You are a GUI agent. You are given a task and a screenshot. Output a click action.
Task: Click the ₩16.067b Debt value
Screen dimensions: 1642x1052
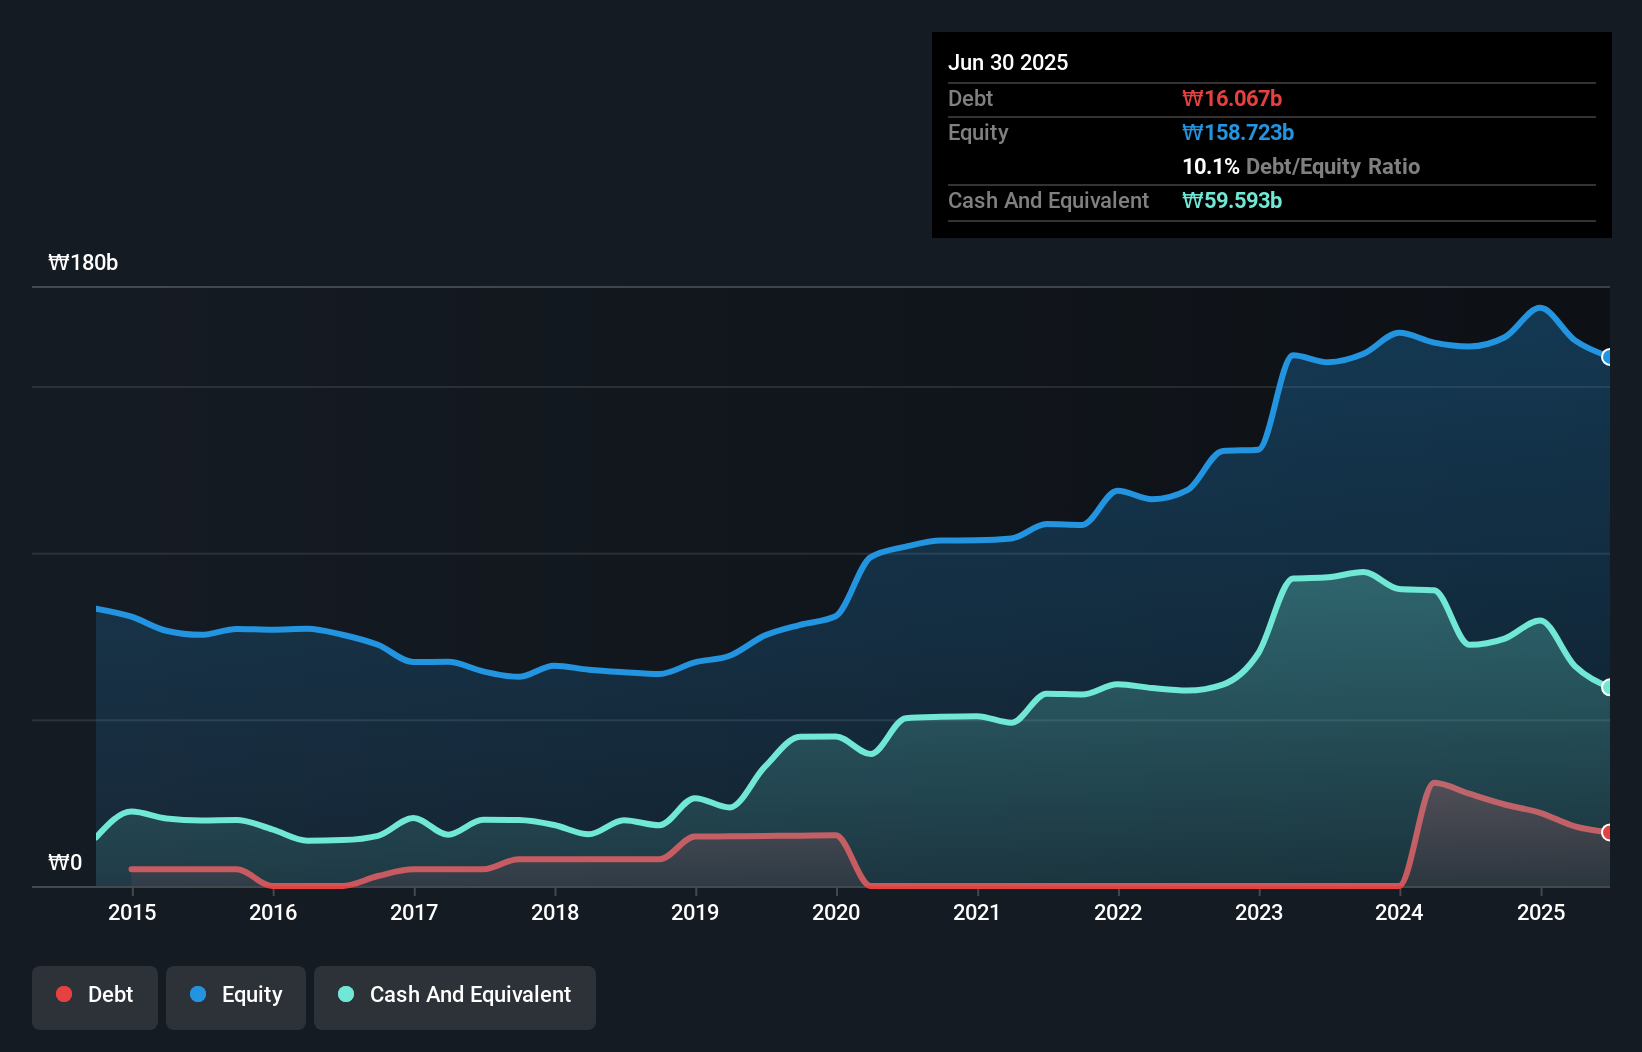coord(1233,98)
